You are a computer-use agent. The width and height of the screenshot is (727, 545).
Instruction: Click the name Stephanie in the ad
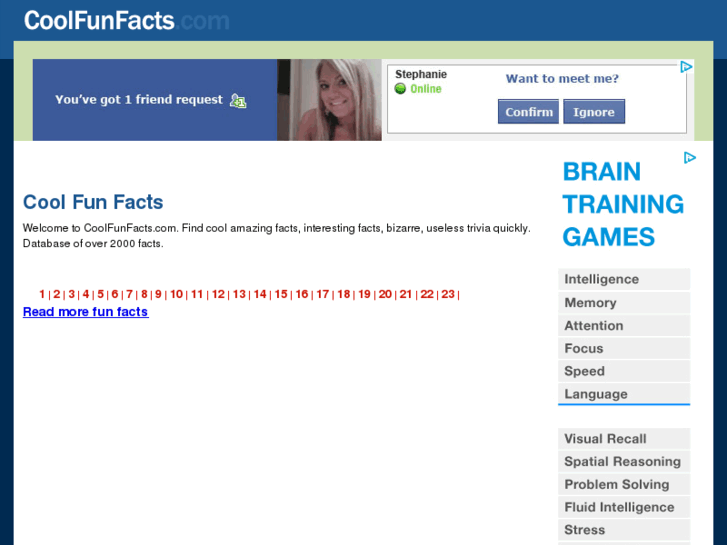(421, 74)
